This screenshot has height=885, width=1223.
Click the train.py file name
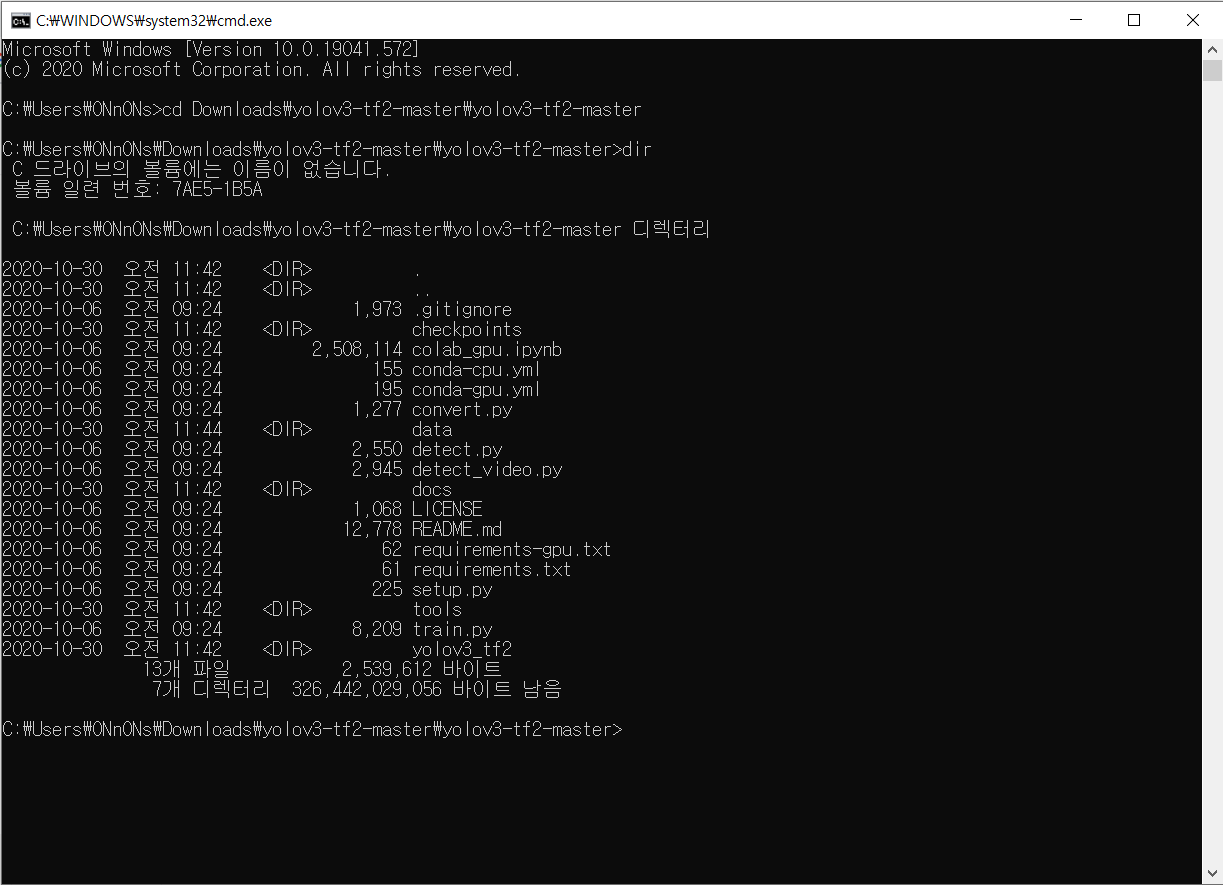pyautogui.click(x=452, y=630)
